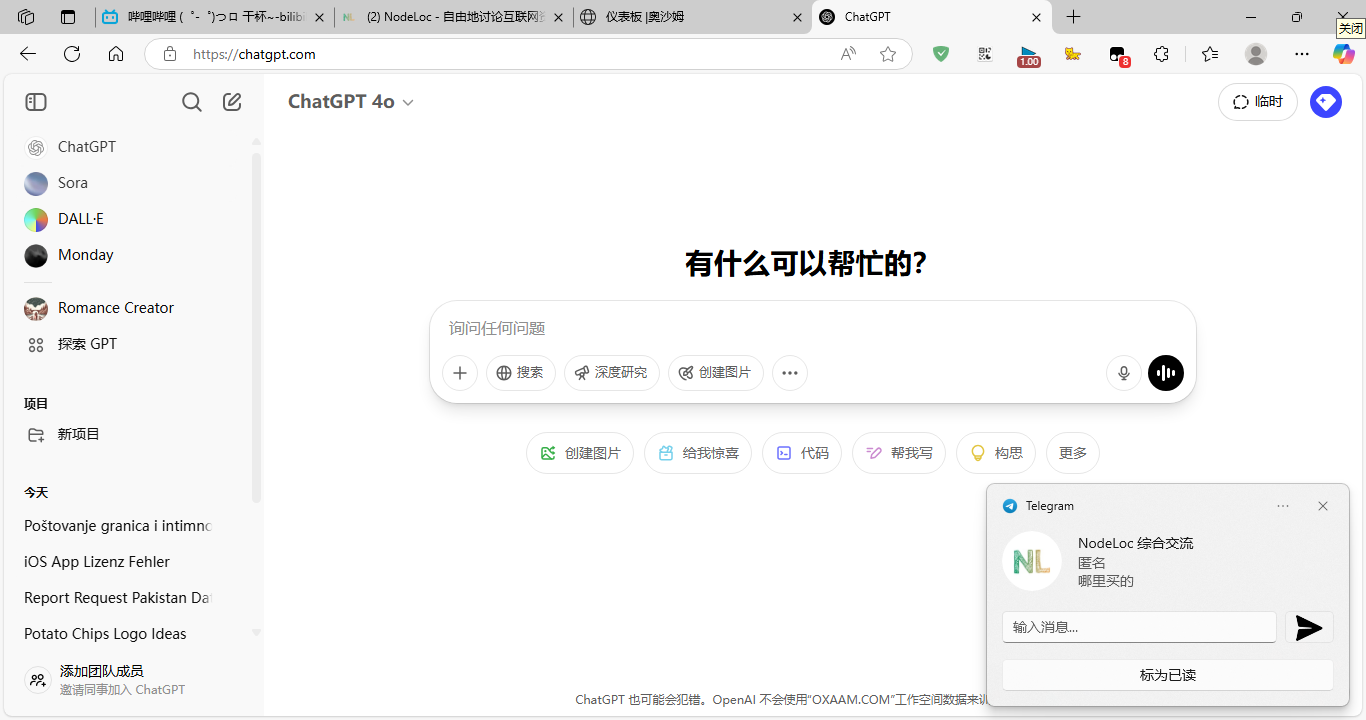1366x720 pixels.
Task: Switch to the 仪表板 奥沙姆 tab
Action: [690, 17]
